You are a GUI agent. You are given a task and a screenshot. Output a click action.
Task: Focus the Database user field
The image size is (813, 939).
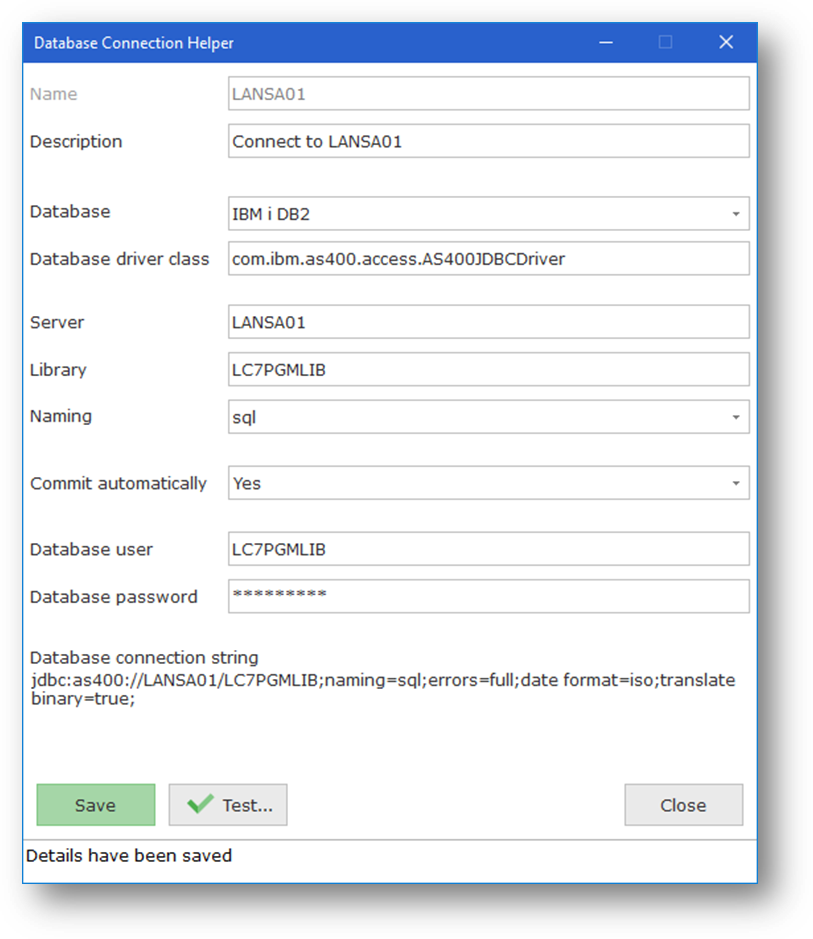click(488, 550)
